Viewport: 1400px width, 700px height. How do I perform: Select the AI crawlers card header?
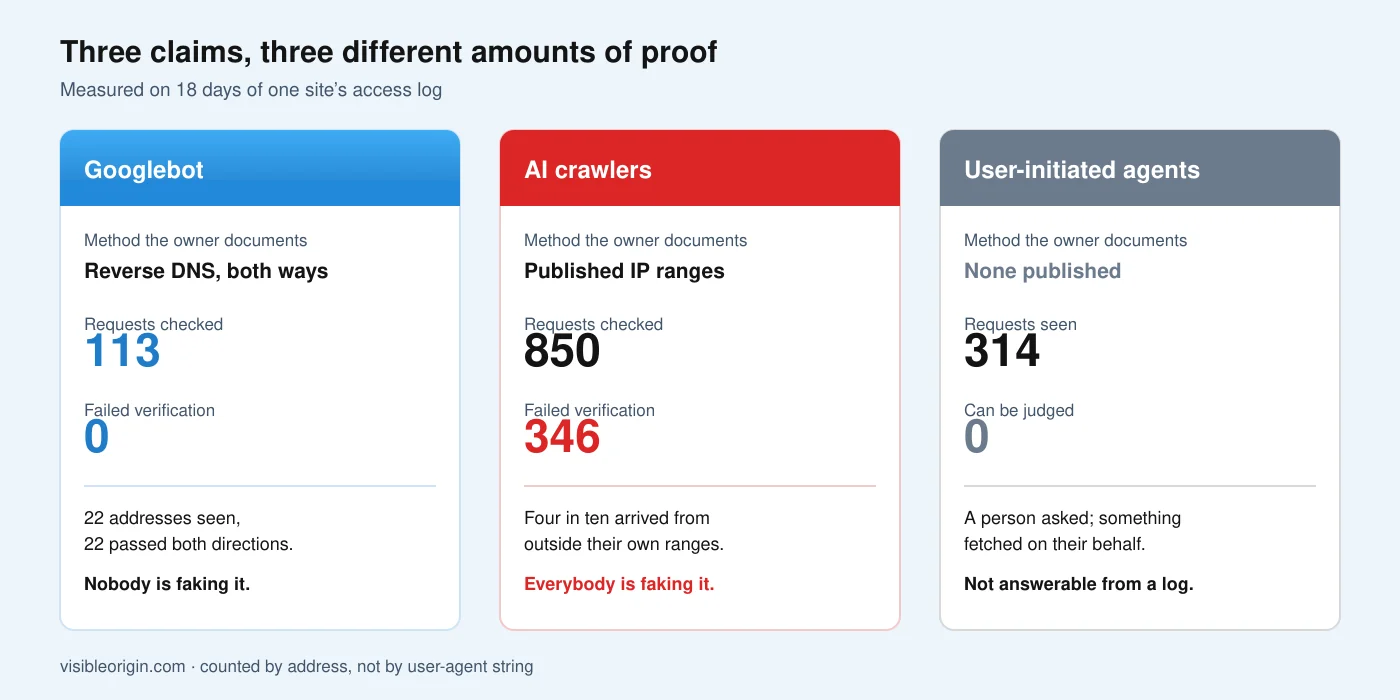(x=700, y=168)
